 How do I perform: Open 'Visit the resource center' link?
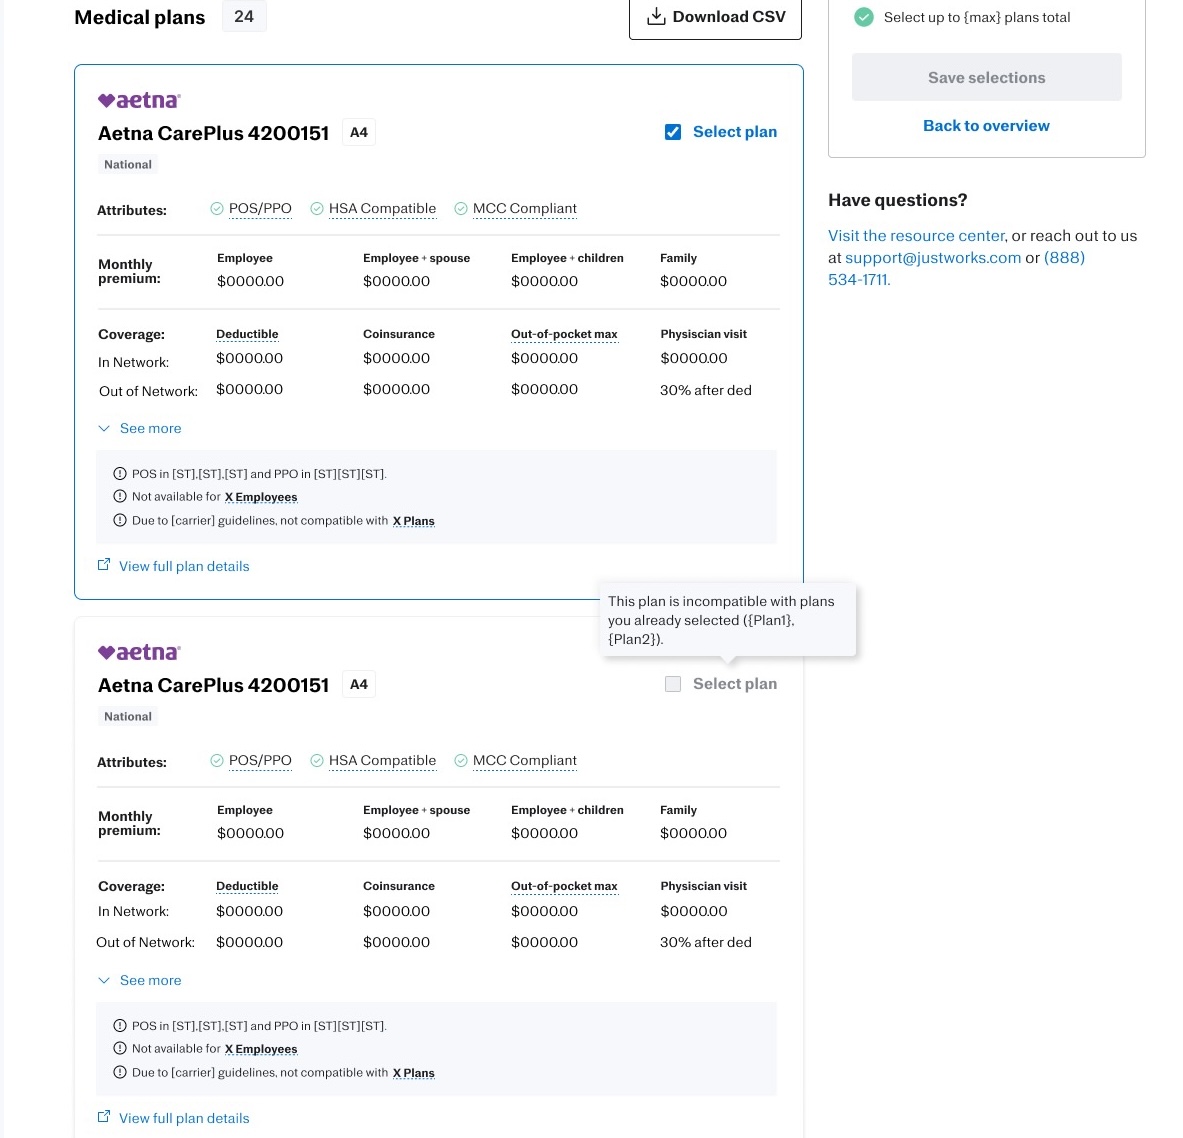click(916, 235)
